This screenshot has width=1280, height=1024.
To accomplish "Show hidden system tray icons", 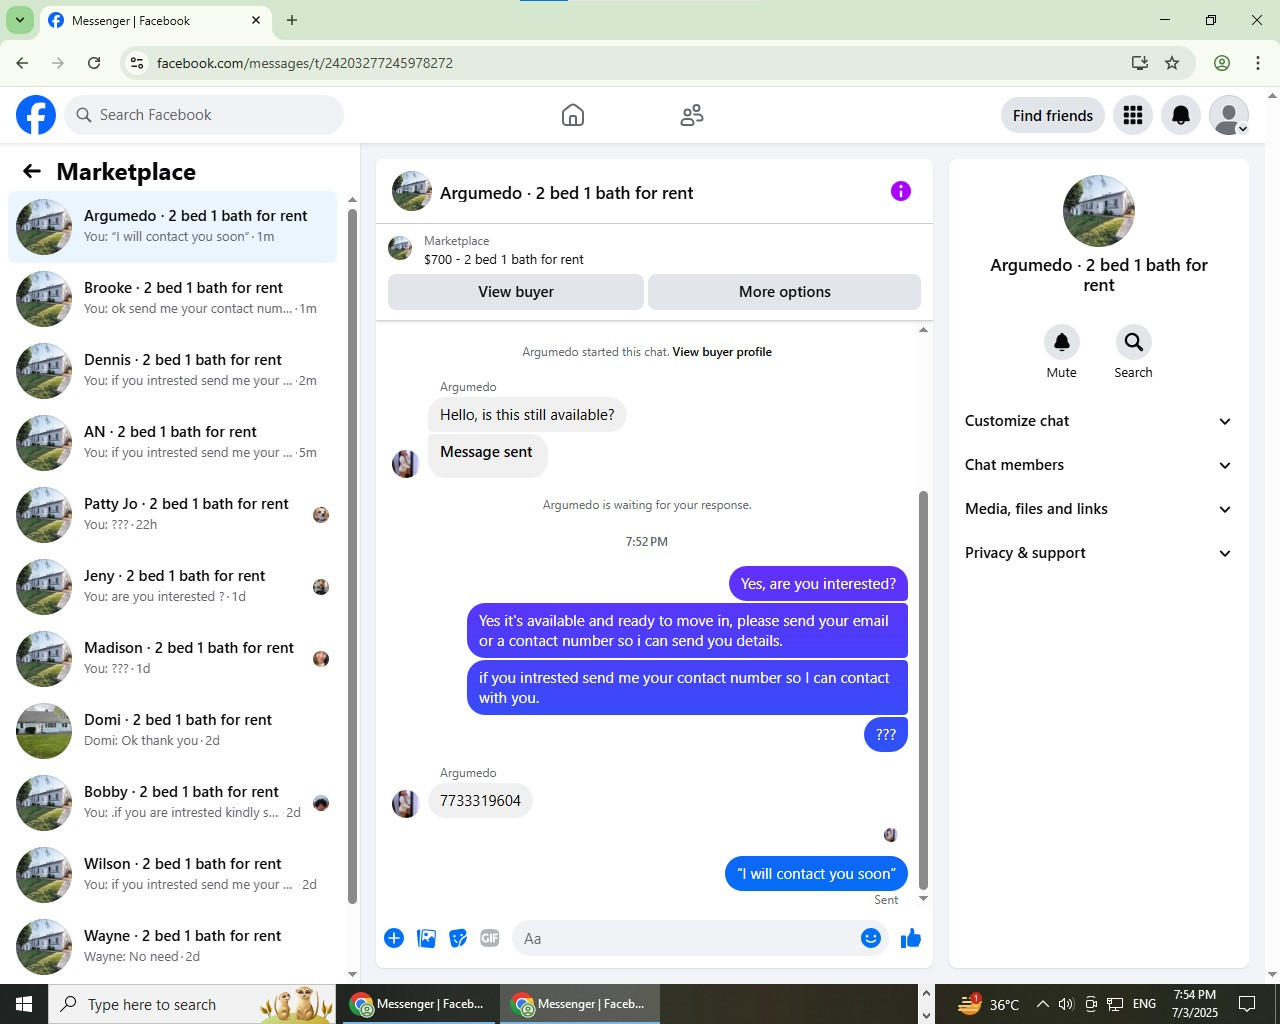I will click(1042, 1004).
